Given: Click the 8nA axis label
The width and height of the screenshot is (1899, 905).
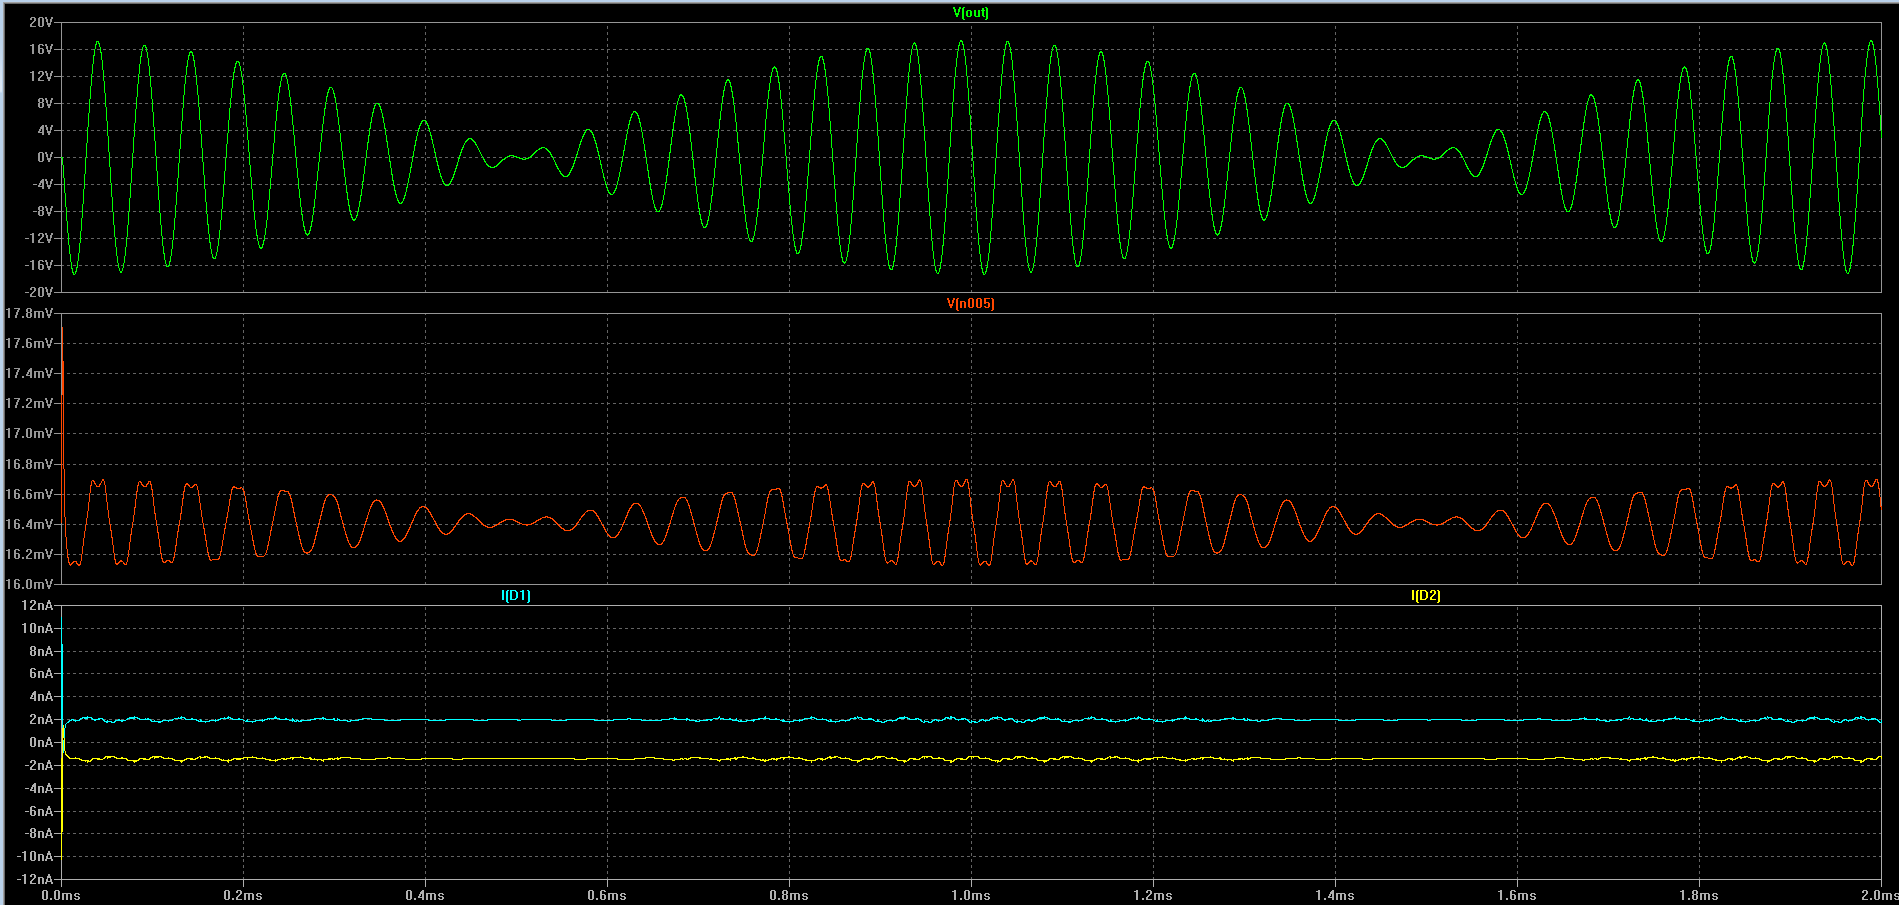Looking at the screenshot, I should [41, 651].
